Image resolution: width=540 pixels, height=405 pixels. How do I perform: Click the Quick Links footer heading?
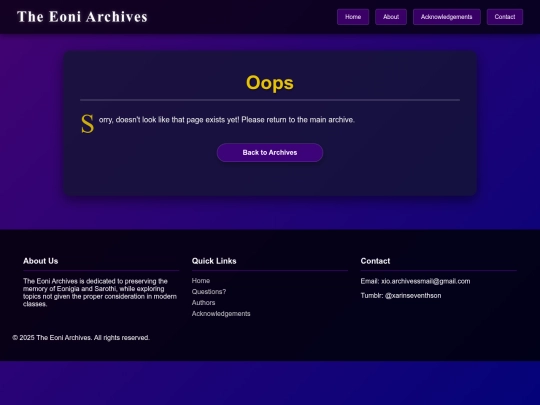(214, 261)
